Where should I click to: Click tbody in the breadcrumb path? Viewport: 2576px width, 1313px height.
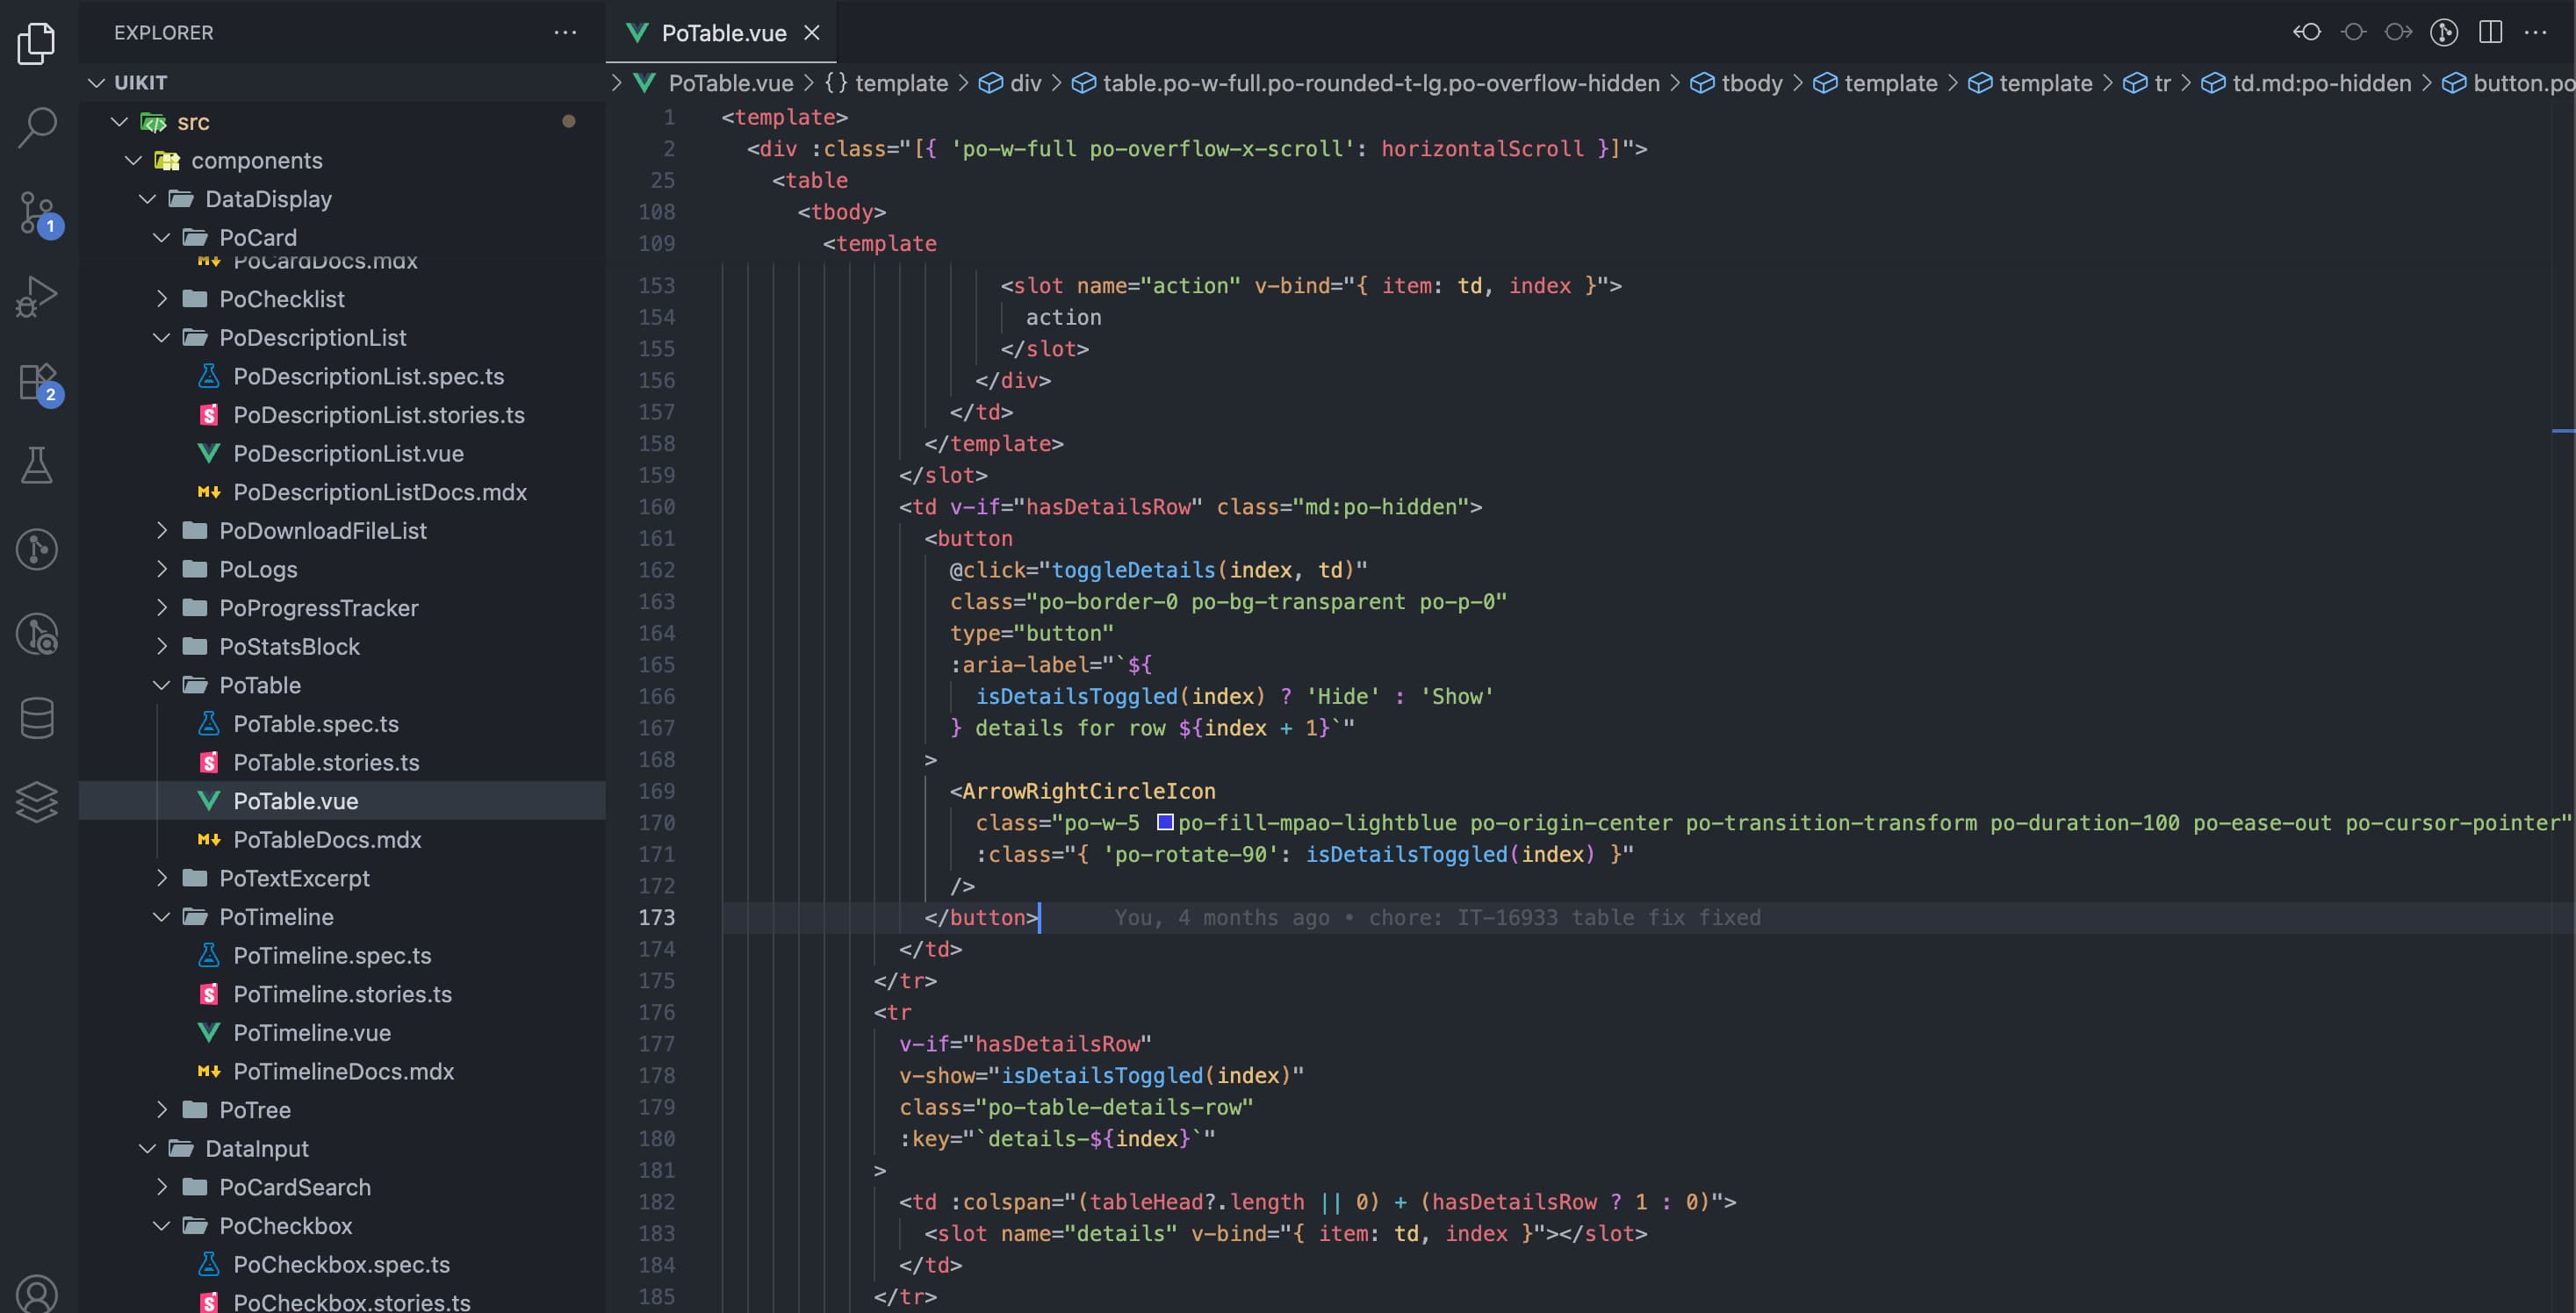pyautogui.click(x=1751, y=83)
